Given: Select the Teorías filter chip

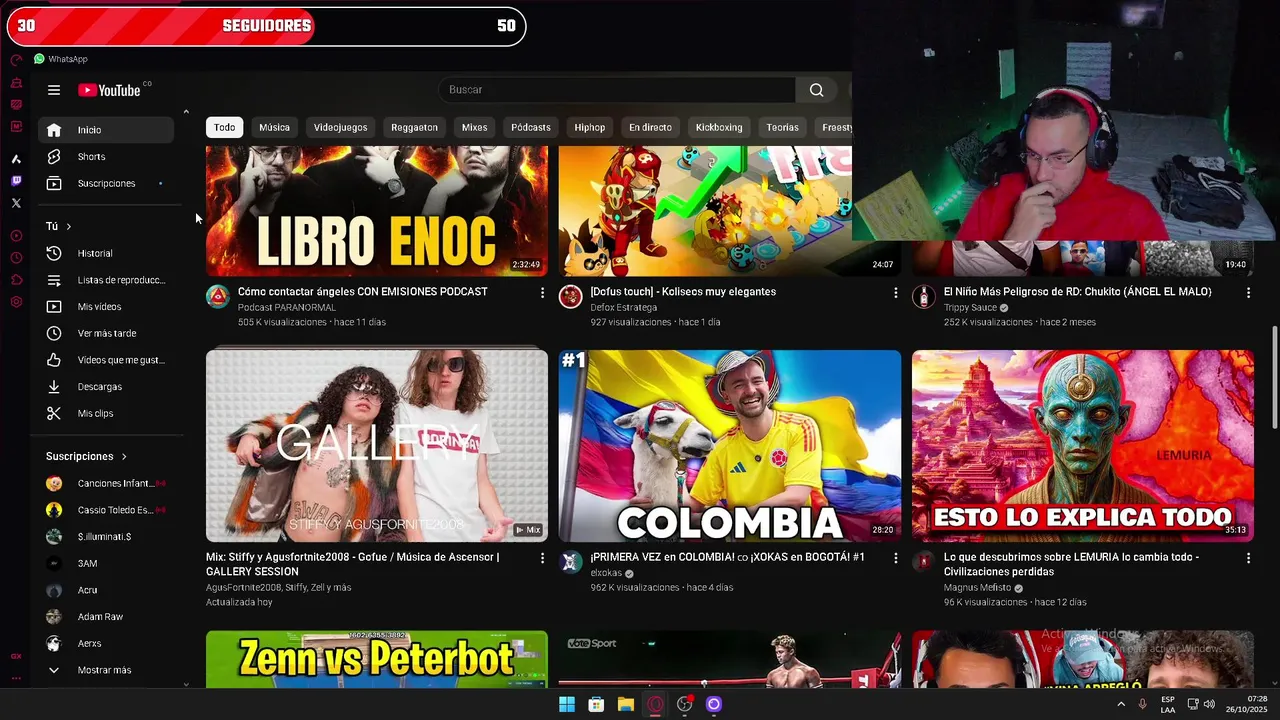Looking at the screenshot, I should 782,127.
